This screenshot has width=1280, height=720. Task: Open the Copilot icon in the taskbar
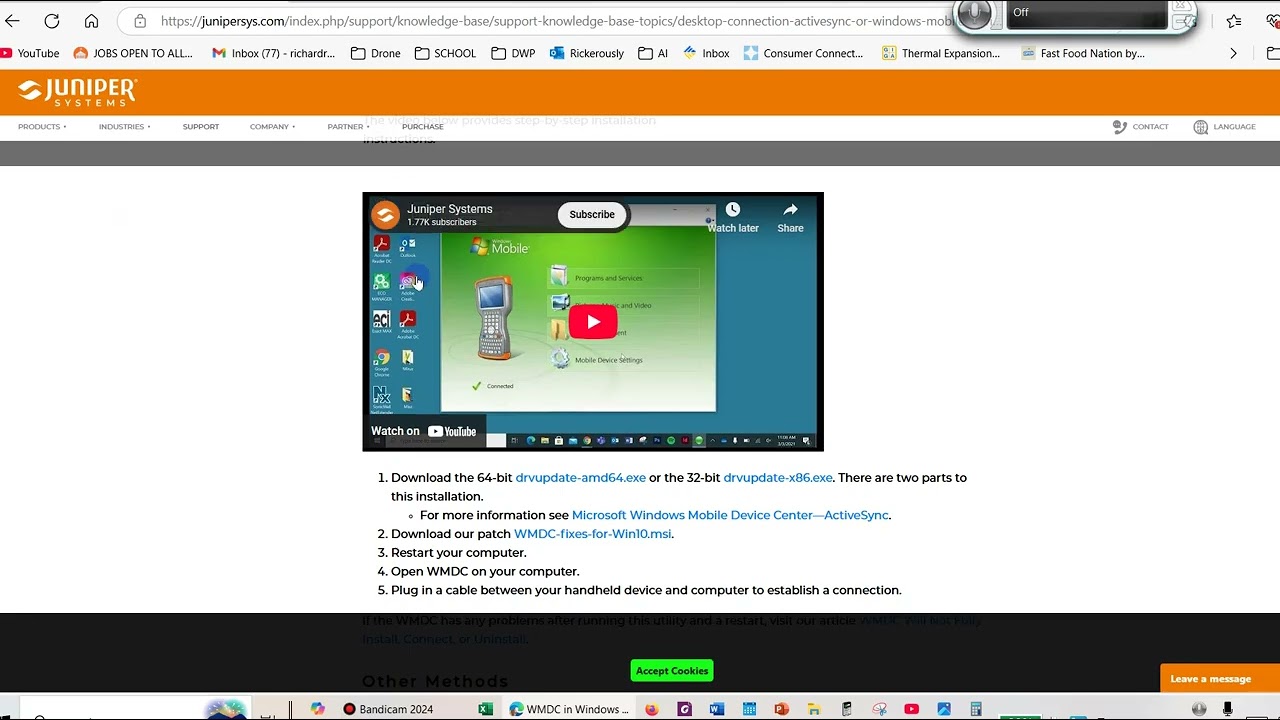(x=318, y=709)
